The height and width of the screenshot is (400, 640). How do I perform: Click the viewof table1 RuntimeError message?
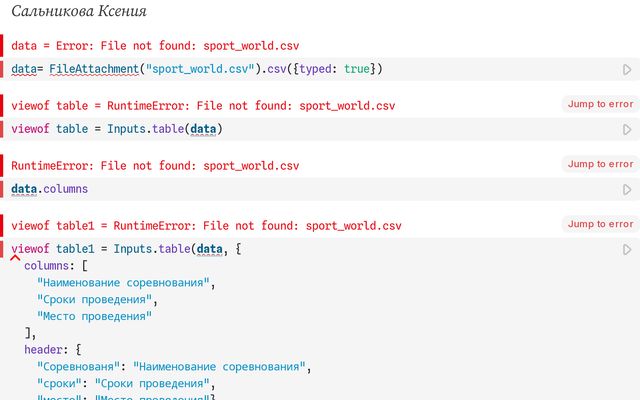[206, 226]
